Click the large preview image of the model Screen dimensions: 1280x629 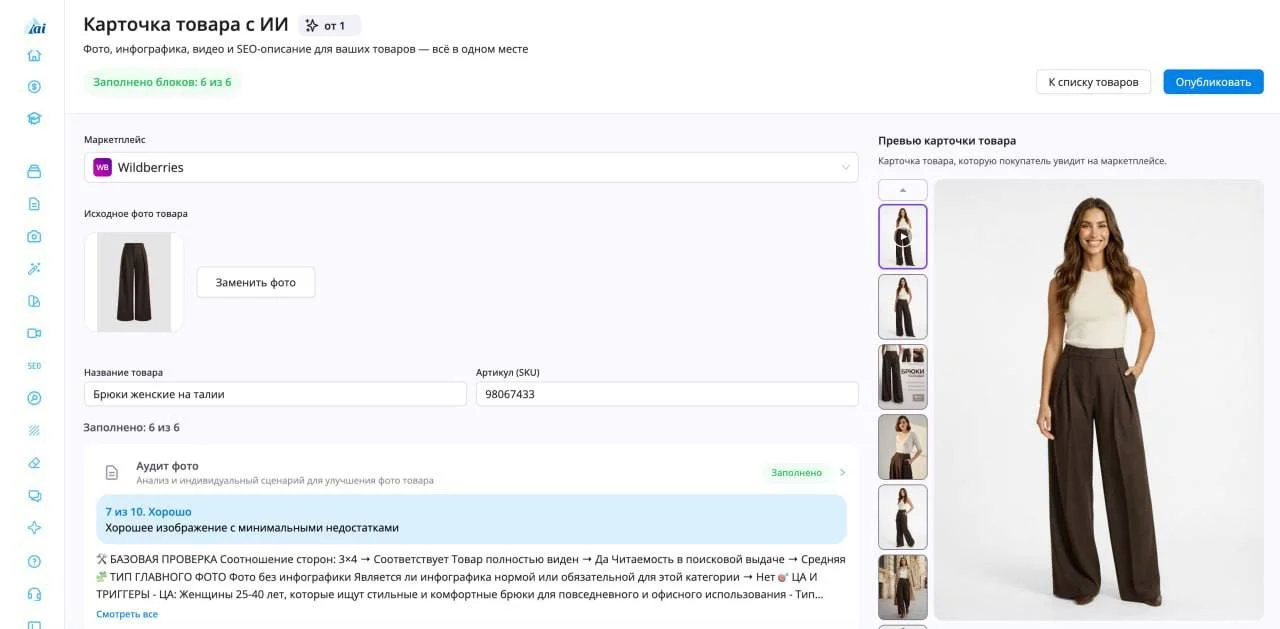click(1099, 400)
